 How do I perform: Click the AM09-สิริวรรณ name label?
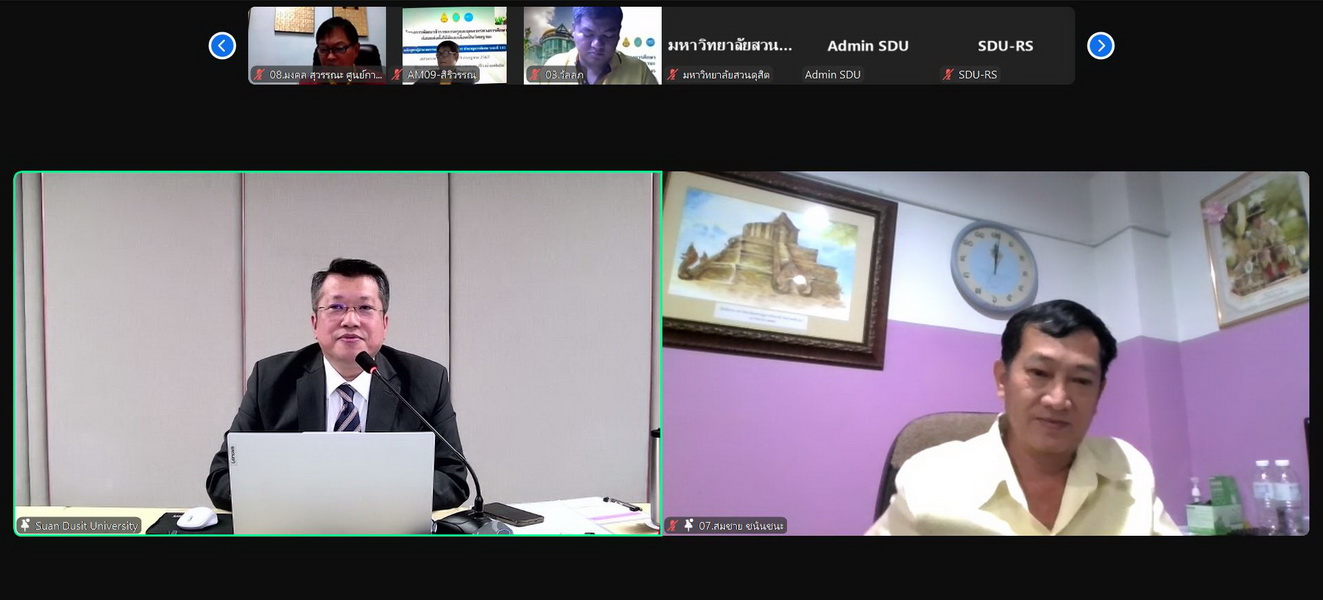(442, 75)
